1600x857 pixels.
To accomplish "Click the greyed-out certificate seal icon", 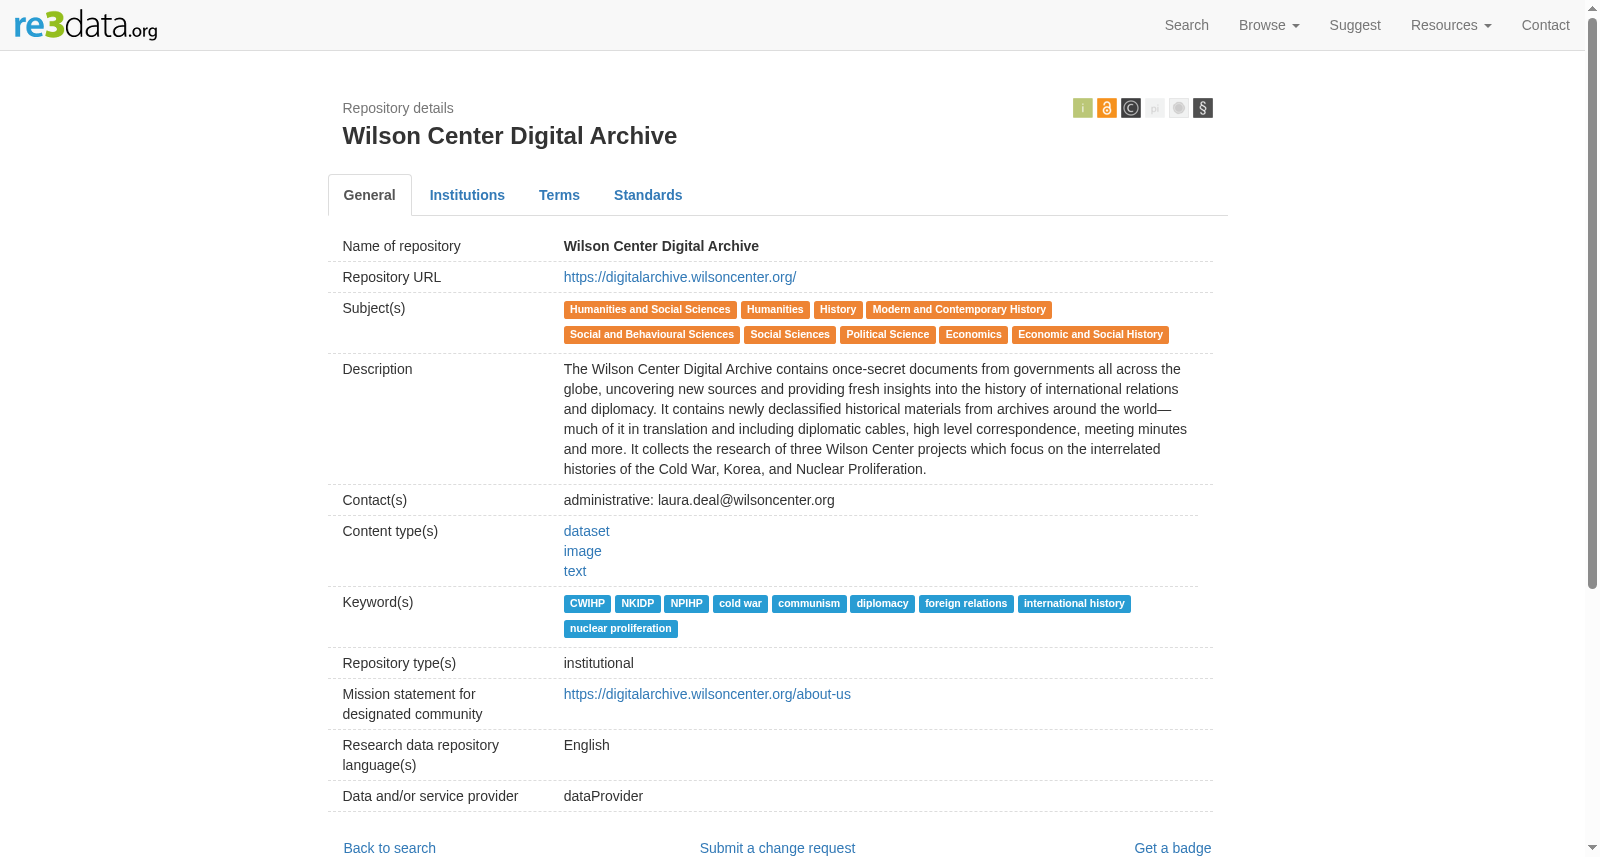I will click(1179, 108).
